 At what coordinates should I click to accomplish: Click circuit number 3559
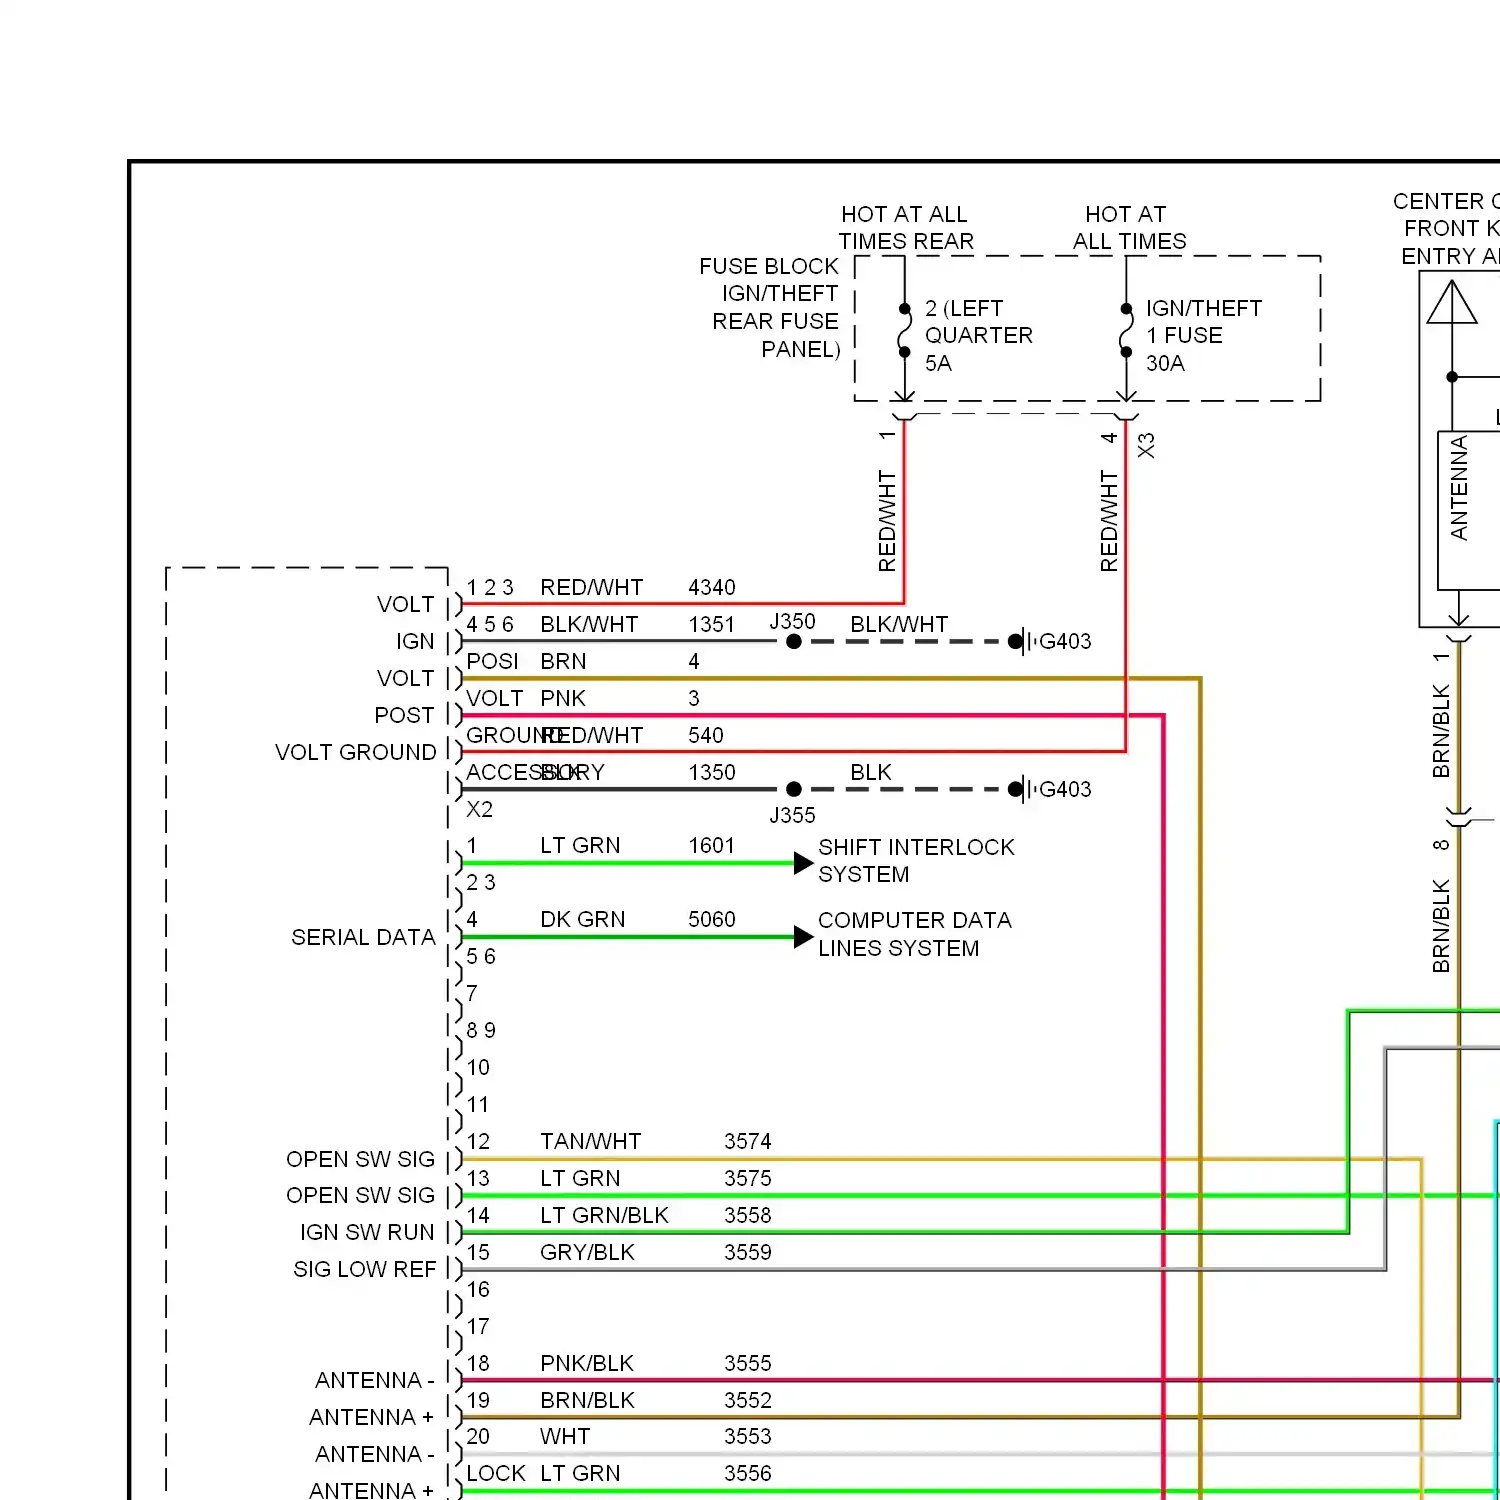point(747,1252)
